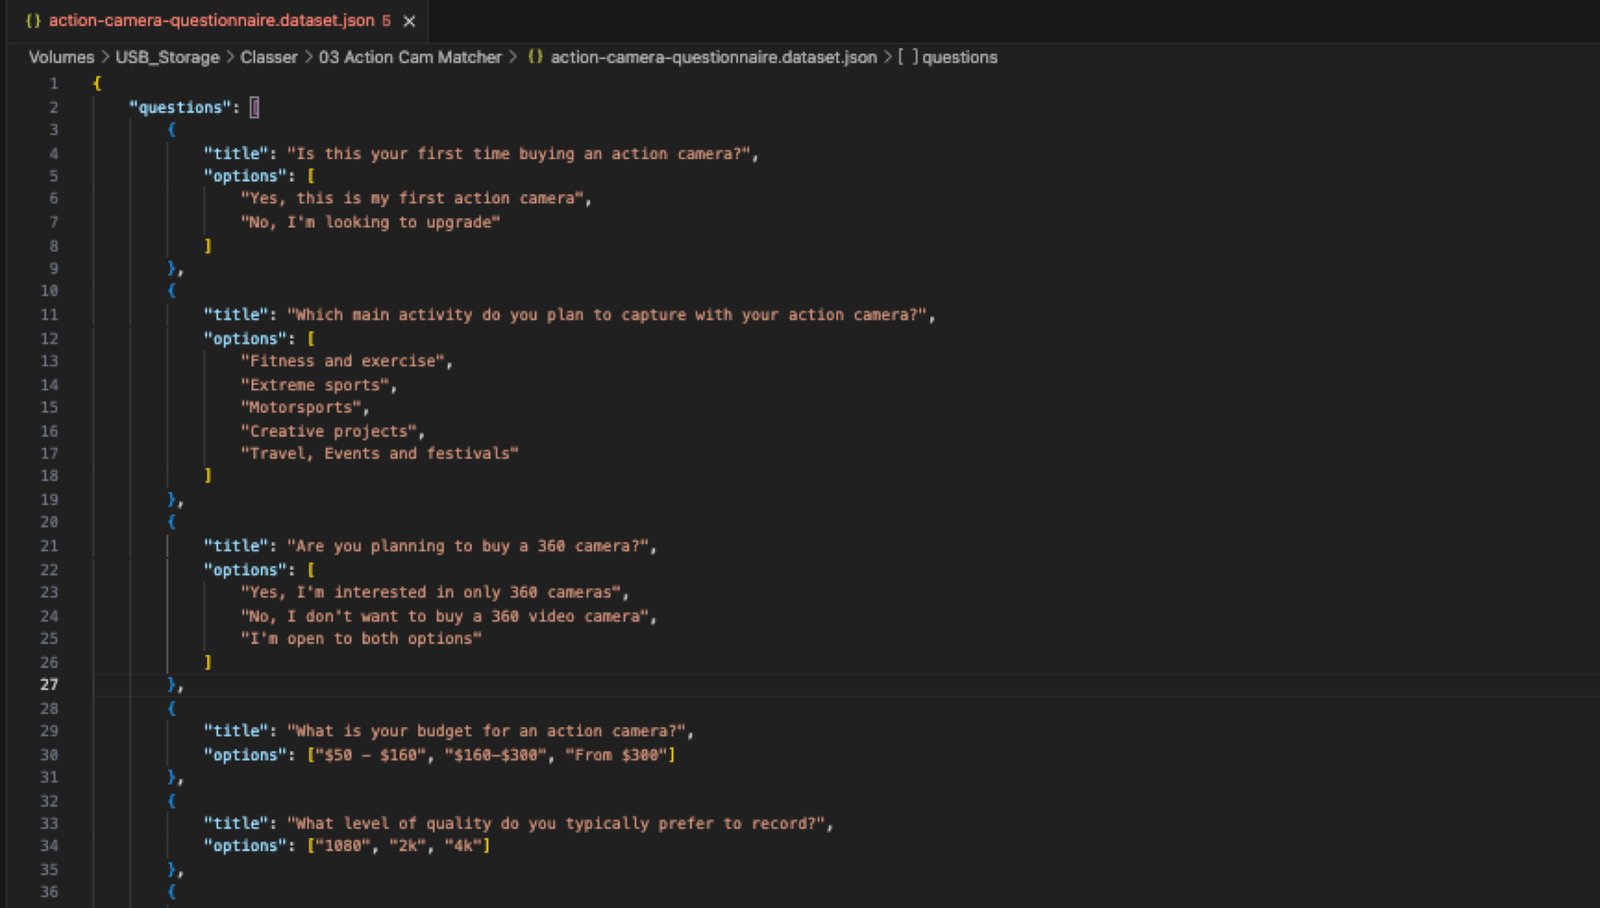This screenshot has height=908, width=1600.
Task: Open the questions symbol breadcrumb
Action: click(x=959, y=57)
